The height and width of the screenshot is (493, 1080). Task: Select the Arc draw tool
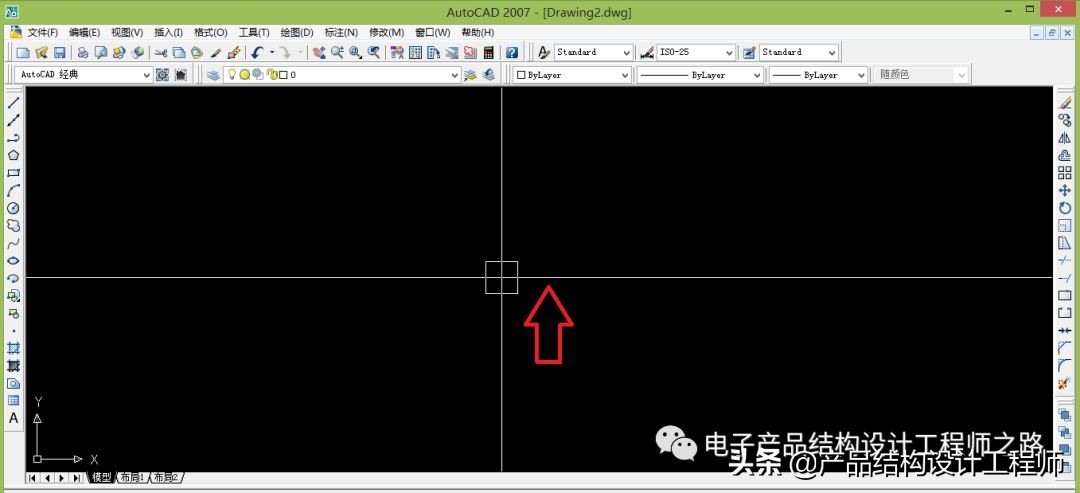tap(13, 191)
